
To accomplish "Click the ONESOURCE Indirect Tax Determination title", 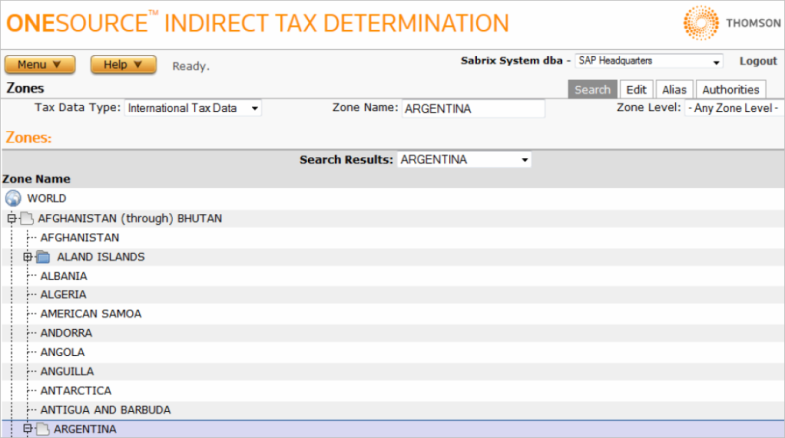I will point(257,24).
